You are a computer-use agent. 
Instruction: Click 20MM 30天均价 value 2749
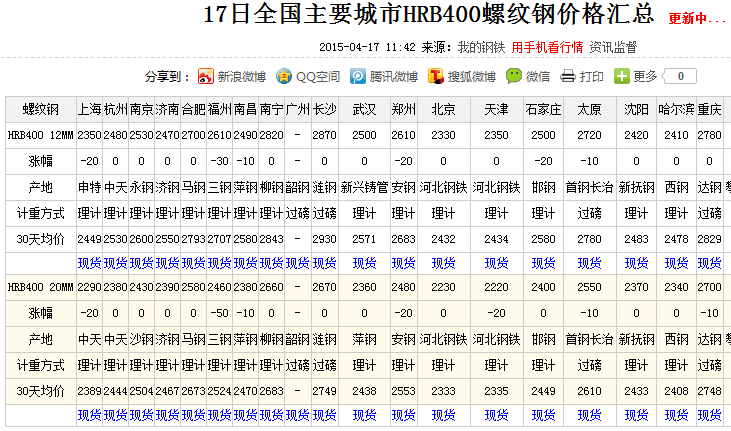pyautogui.click(x=324, y=391)
